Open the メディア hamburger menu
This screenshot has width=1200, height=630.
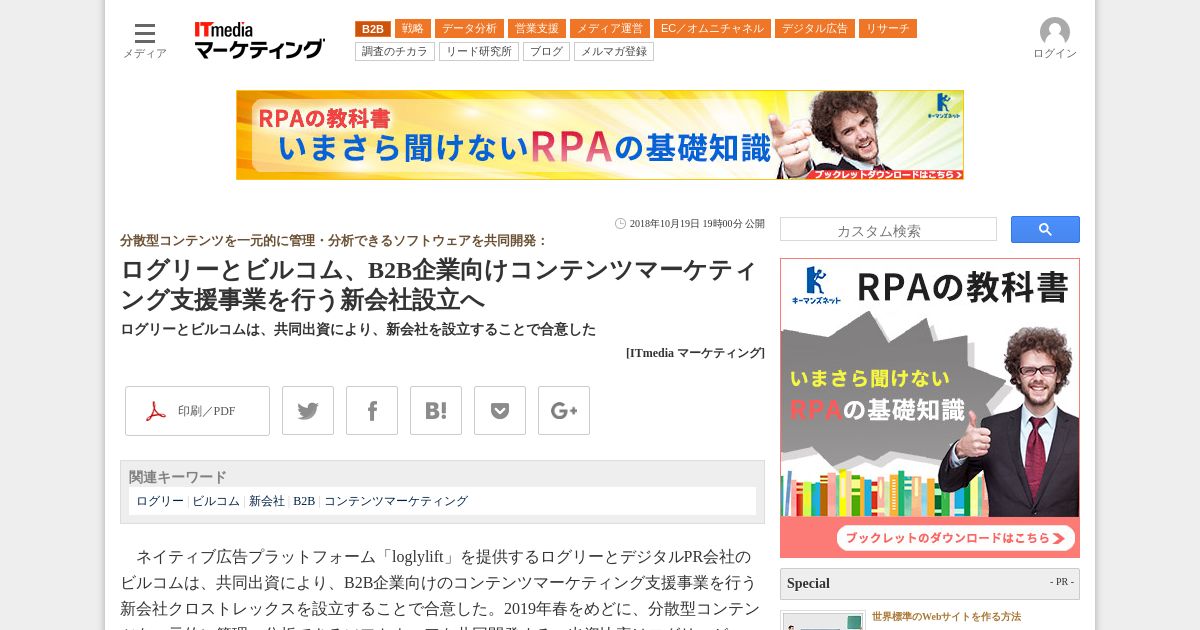click(x=145, y=40)
